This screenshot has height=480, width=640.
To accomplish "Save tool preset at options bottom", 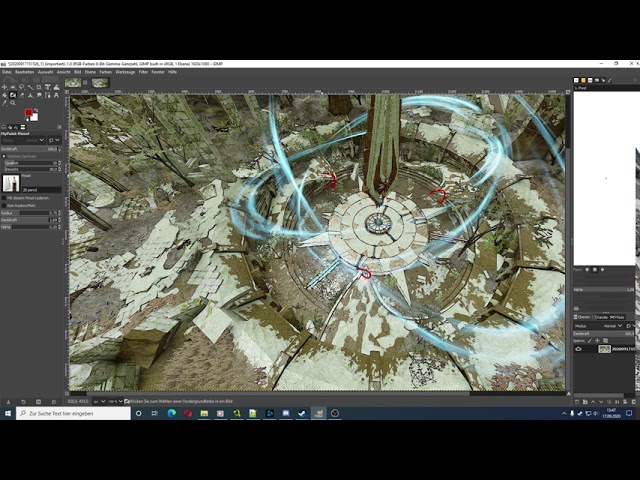I will tap(8, 402).
